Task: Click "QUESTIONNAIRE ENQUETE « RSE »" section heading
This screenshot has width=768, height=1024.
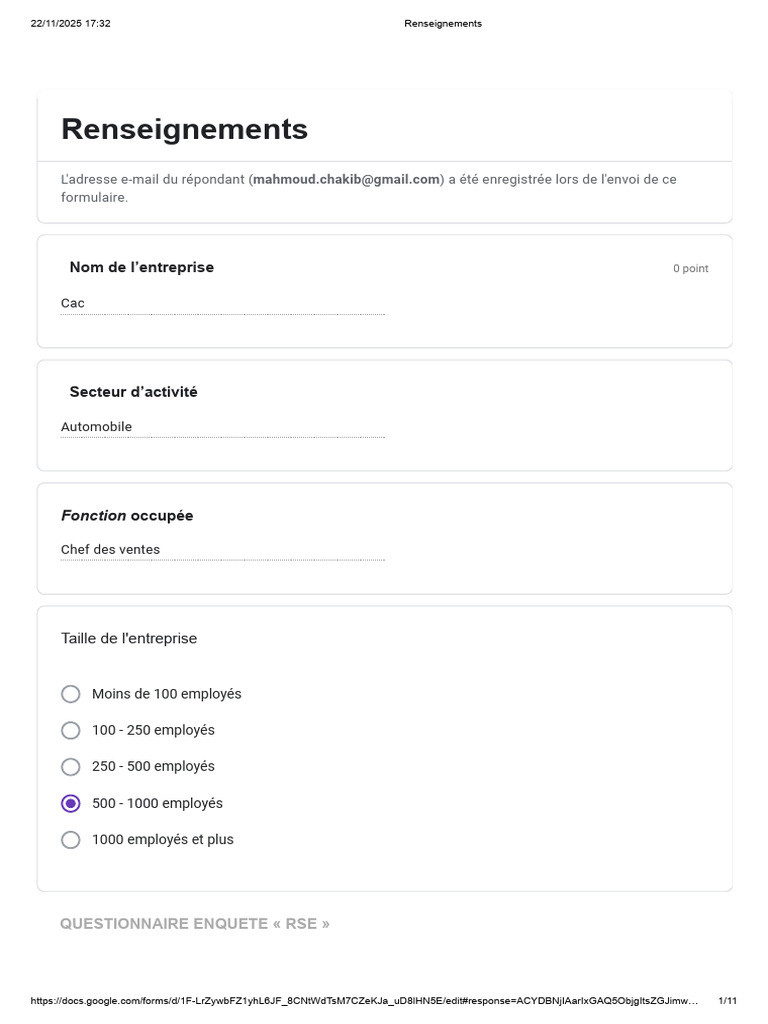Action: pos(195,923)
